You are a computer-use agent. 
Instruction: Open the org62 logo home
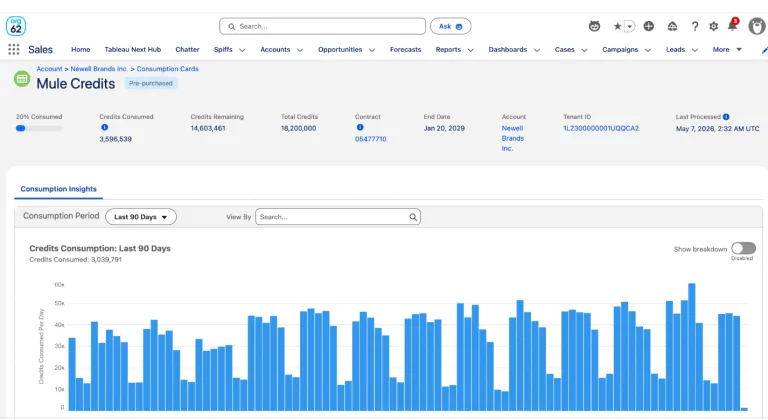point(16,26)
